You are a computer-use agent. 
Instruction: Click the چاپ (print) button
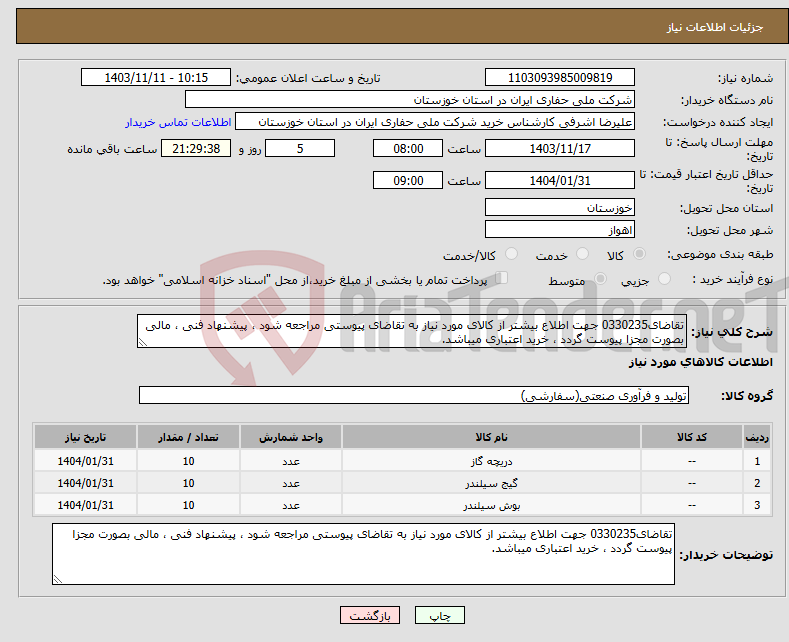point(439,615)
